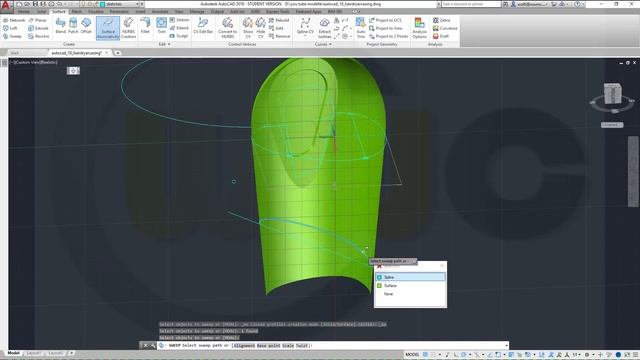Choose the Patch surface tool
640x360 pixels.
tap(73, 25)
